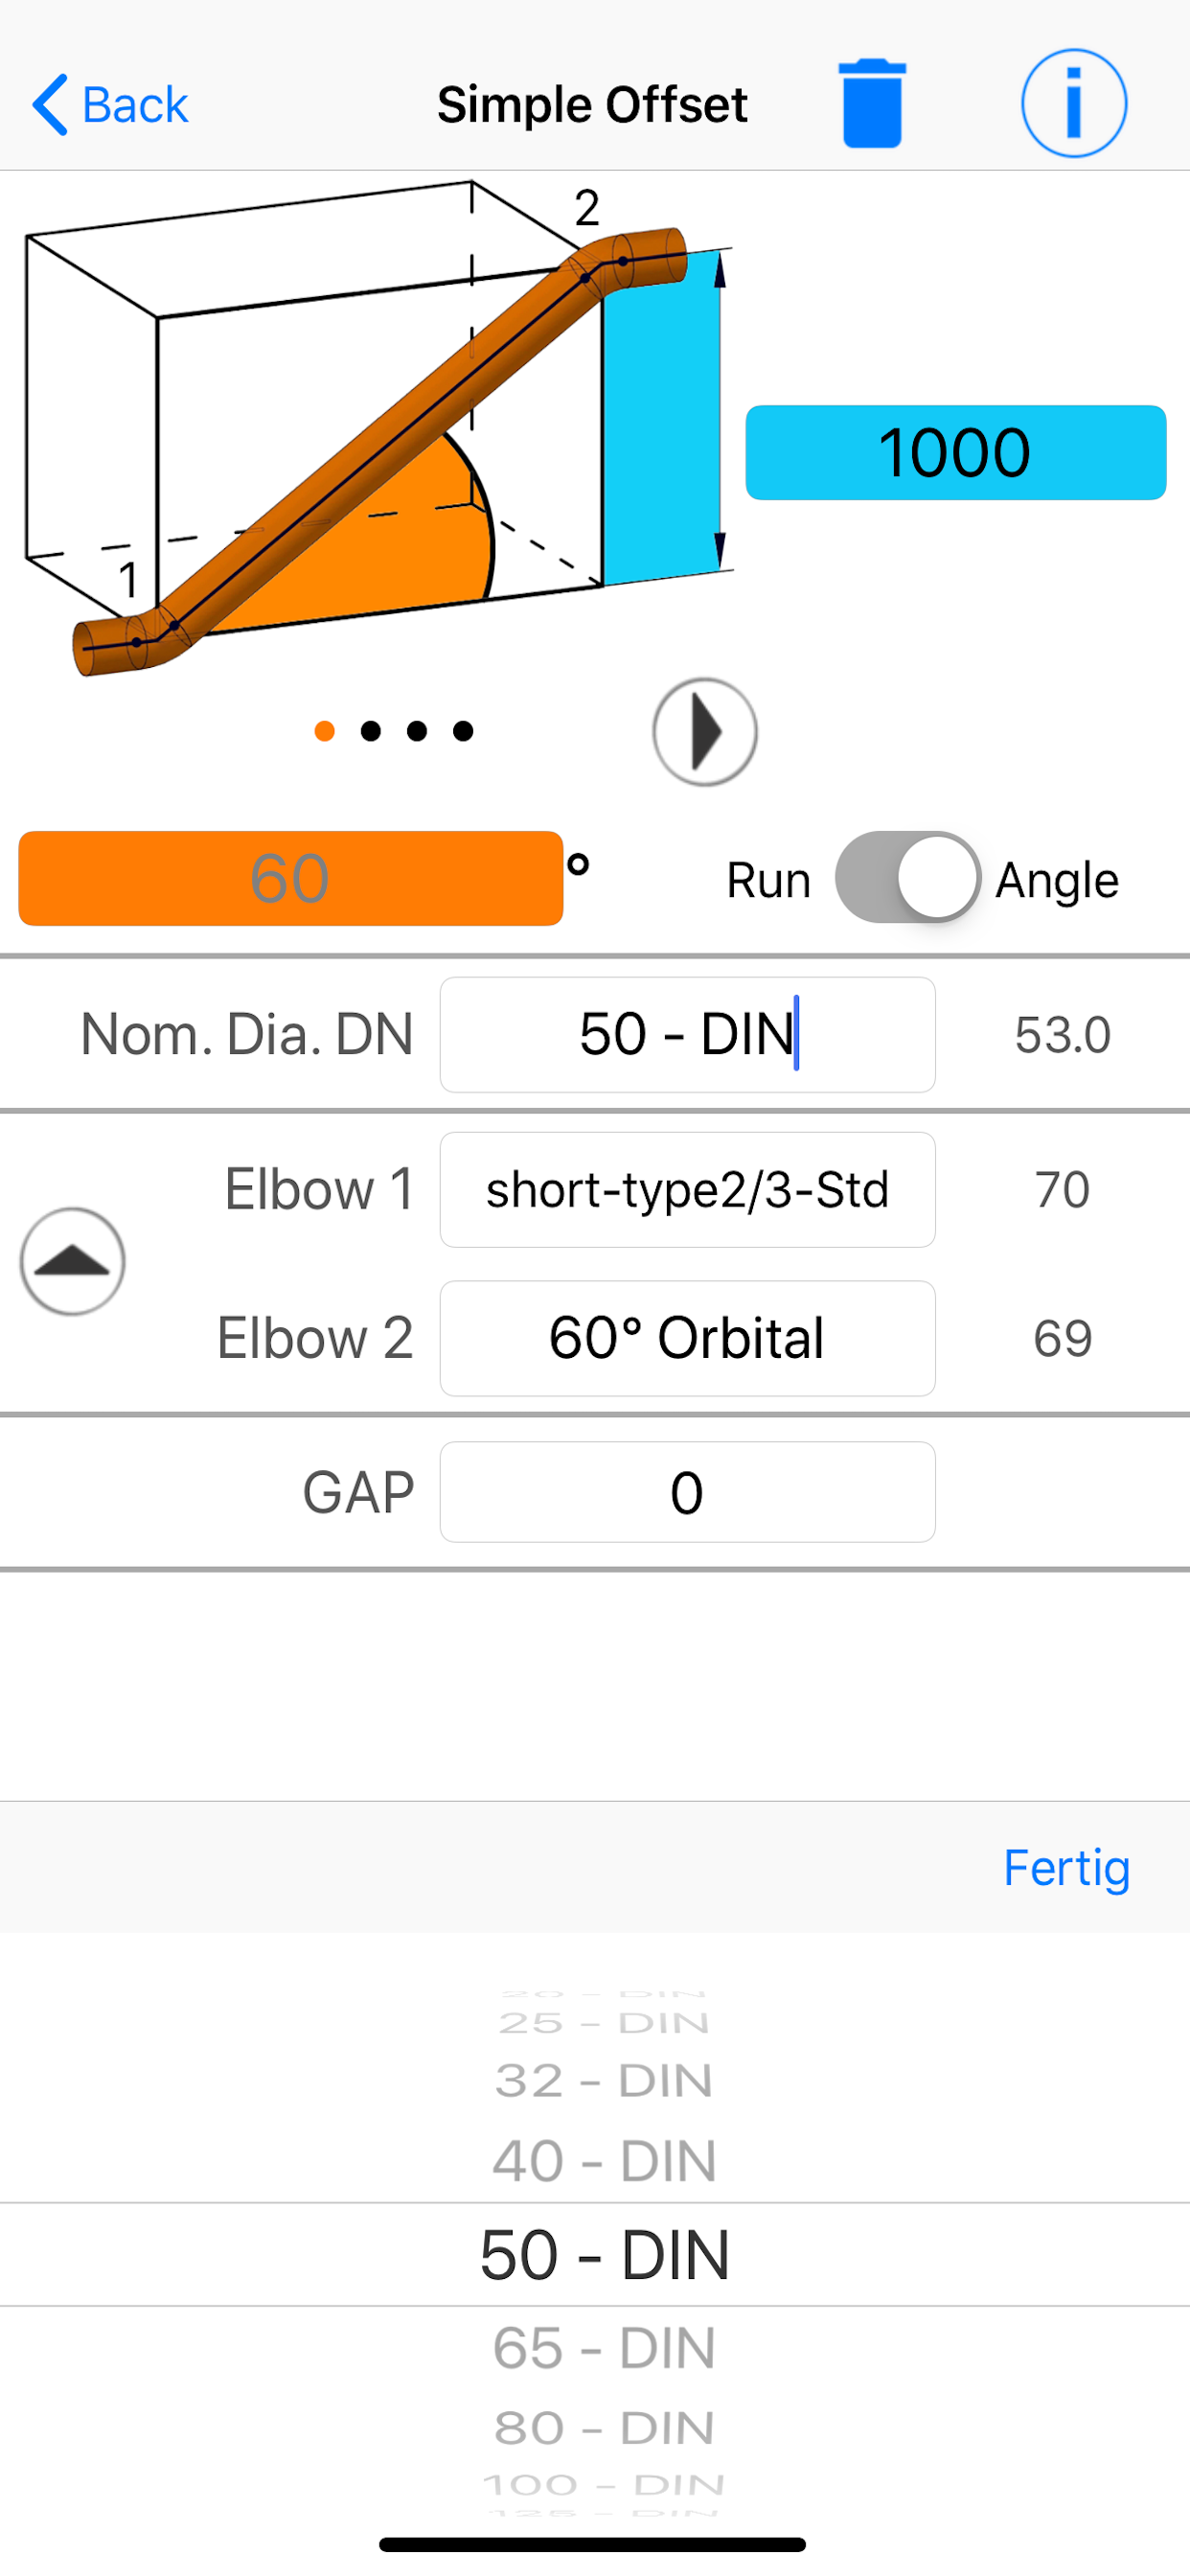The height and width of the screenshot is (2576, 1190).
Task: Tap the Fertig done button
Action: point(1066,1867)
